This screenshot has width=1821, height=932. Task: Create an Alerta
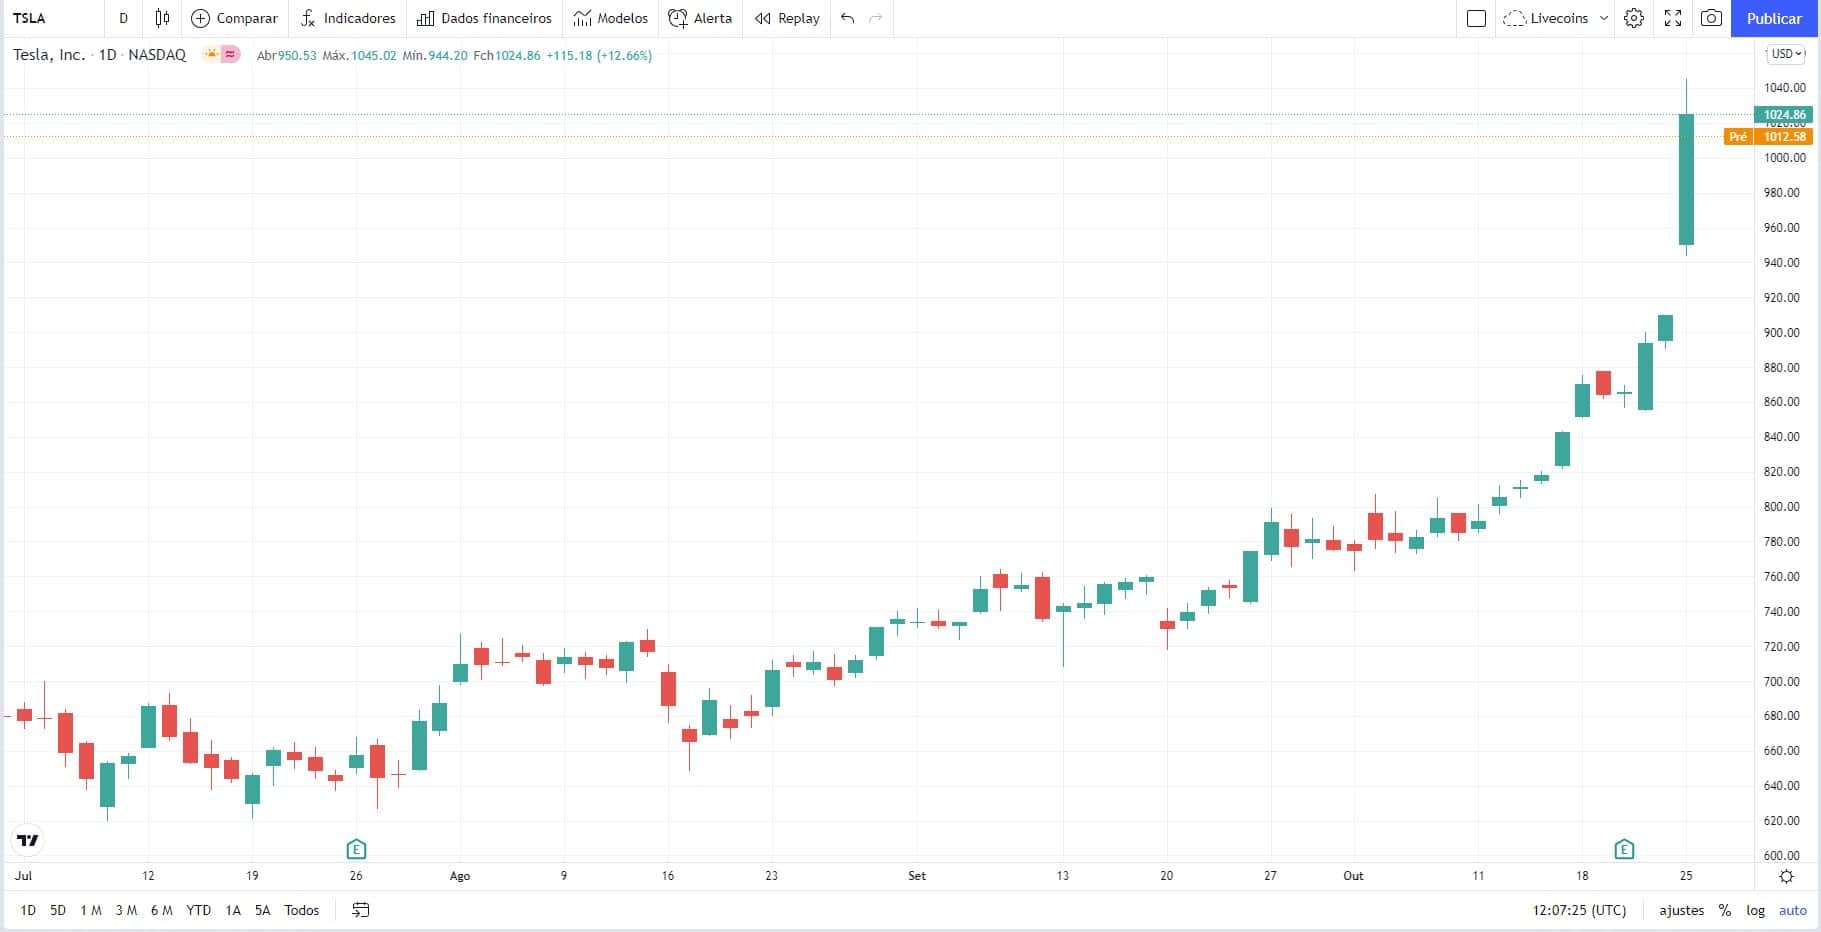(700, 18)
